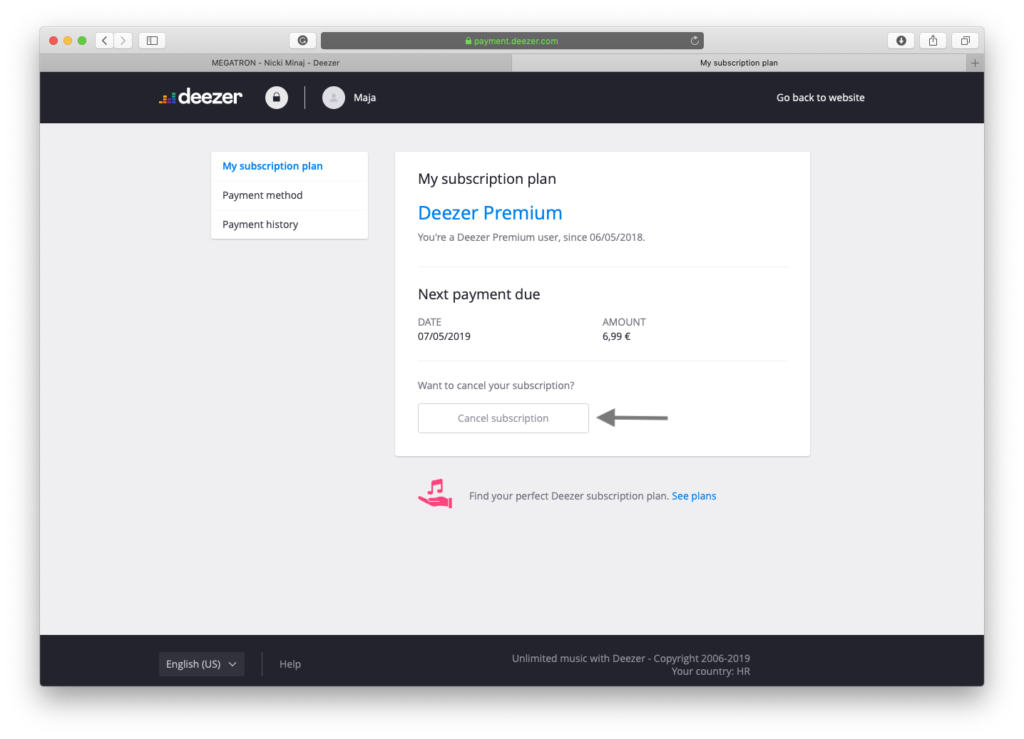Click Maja's profile avatar

coord(333,97)
